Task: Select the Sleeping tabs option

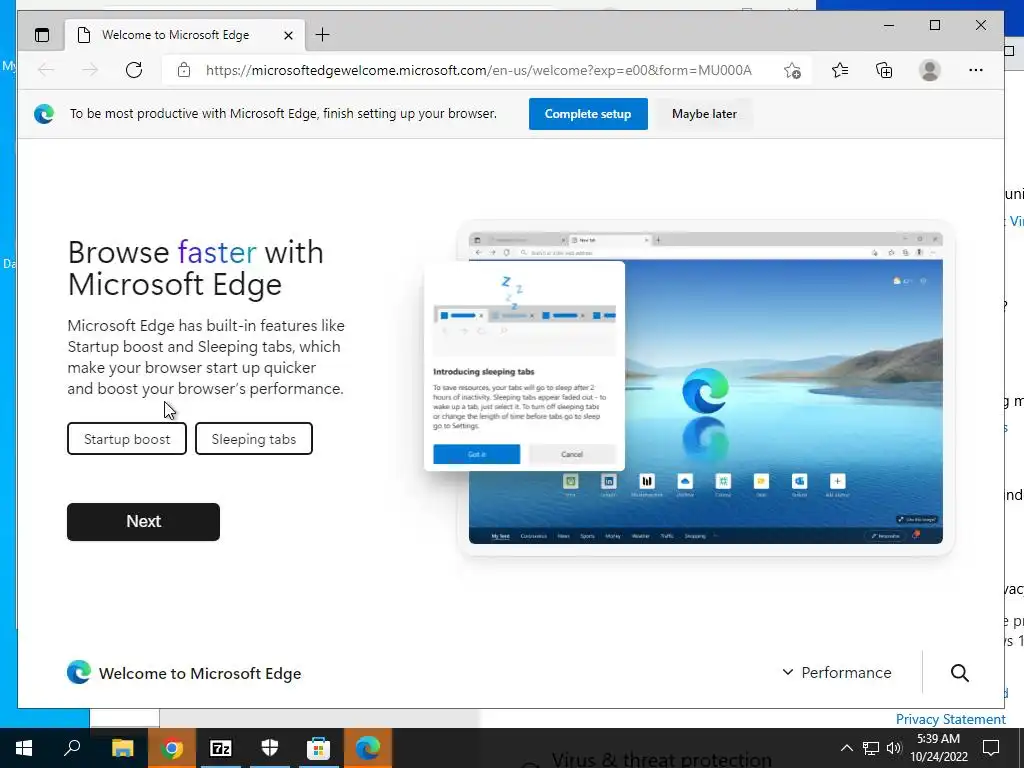Action: (x=253, y=439)
